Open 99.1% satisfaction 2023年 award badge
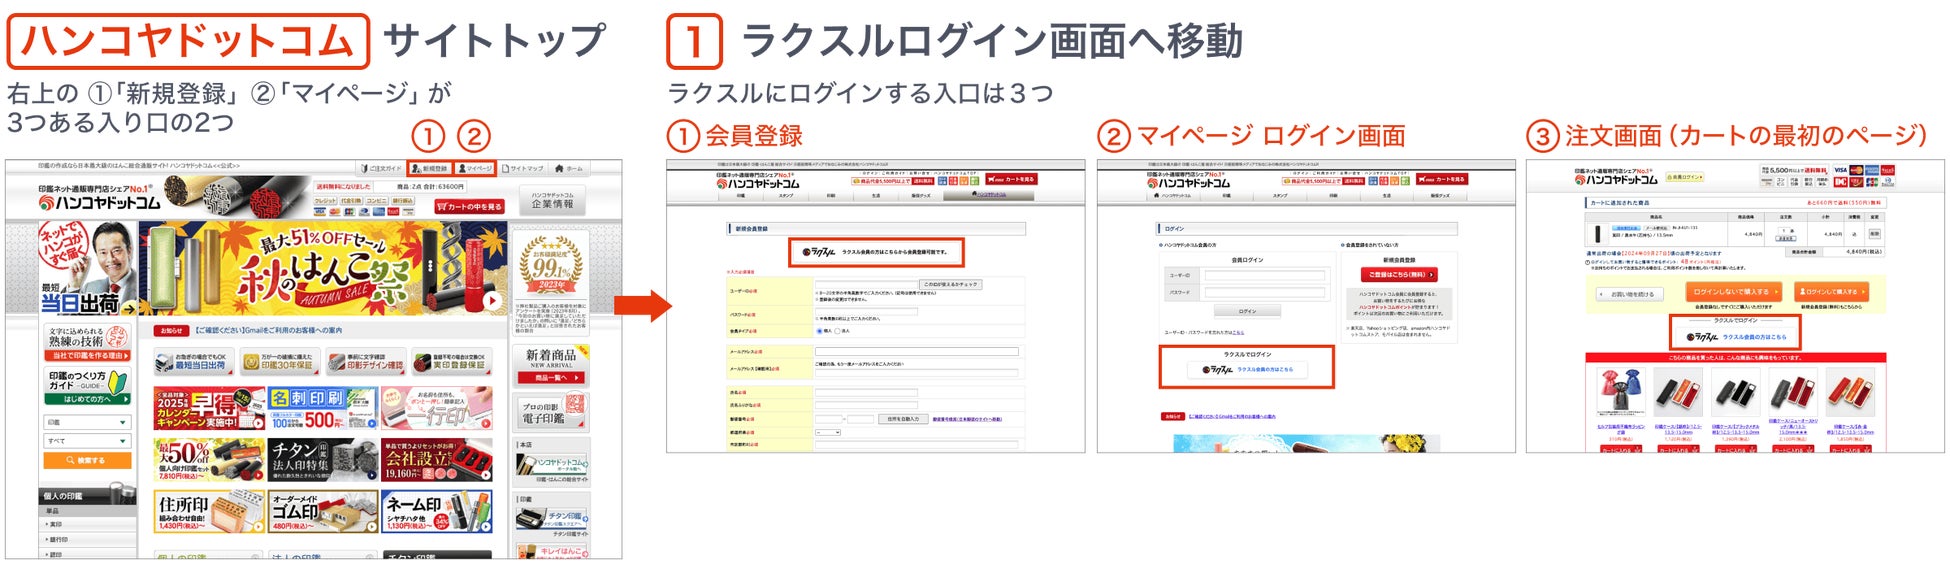 click(552, 263)
